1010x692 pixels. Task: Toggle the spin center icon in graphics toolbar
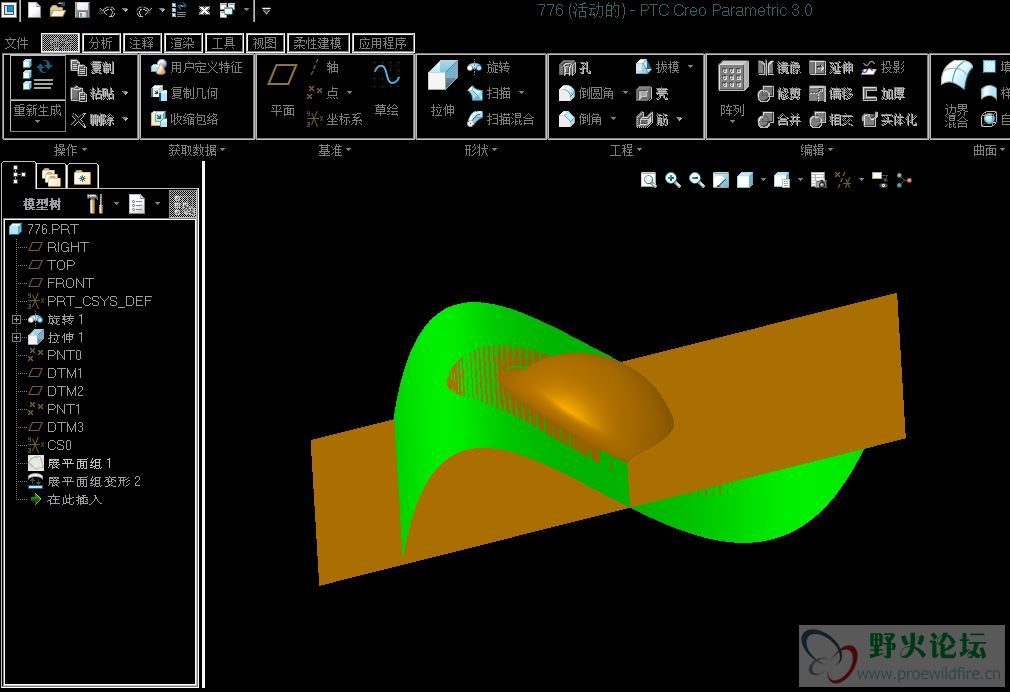[904, 180]
